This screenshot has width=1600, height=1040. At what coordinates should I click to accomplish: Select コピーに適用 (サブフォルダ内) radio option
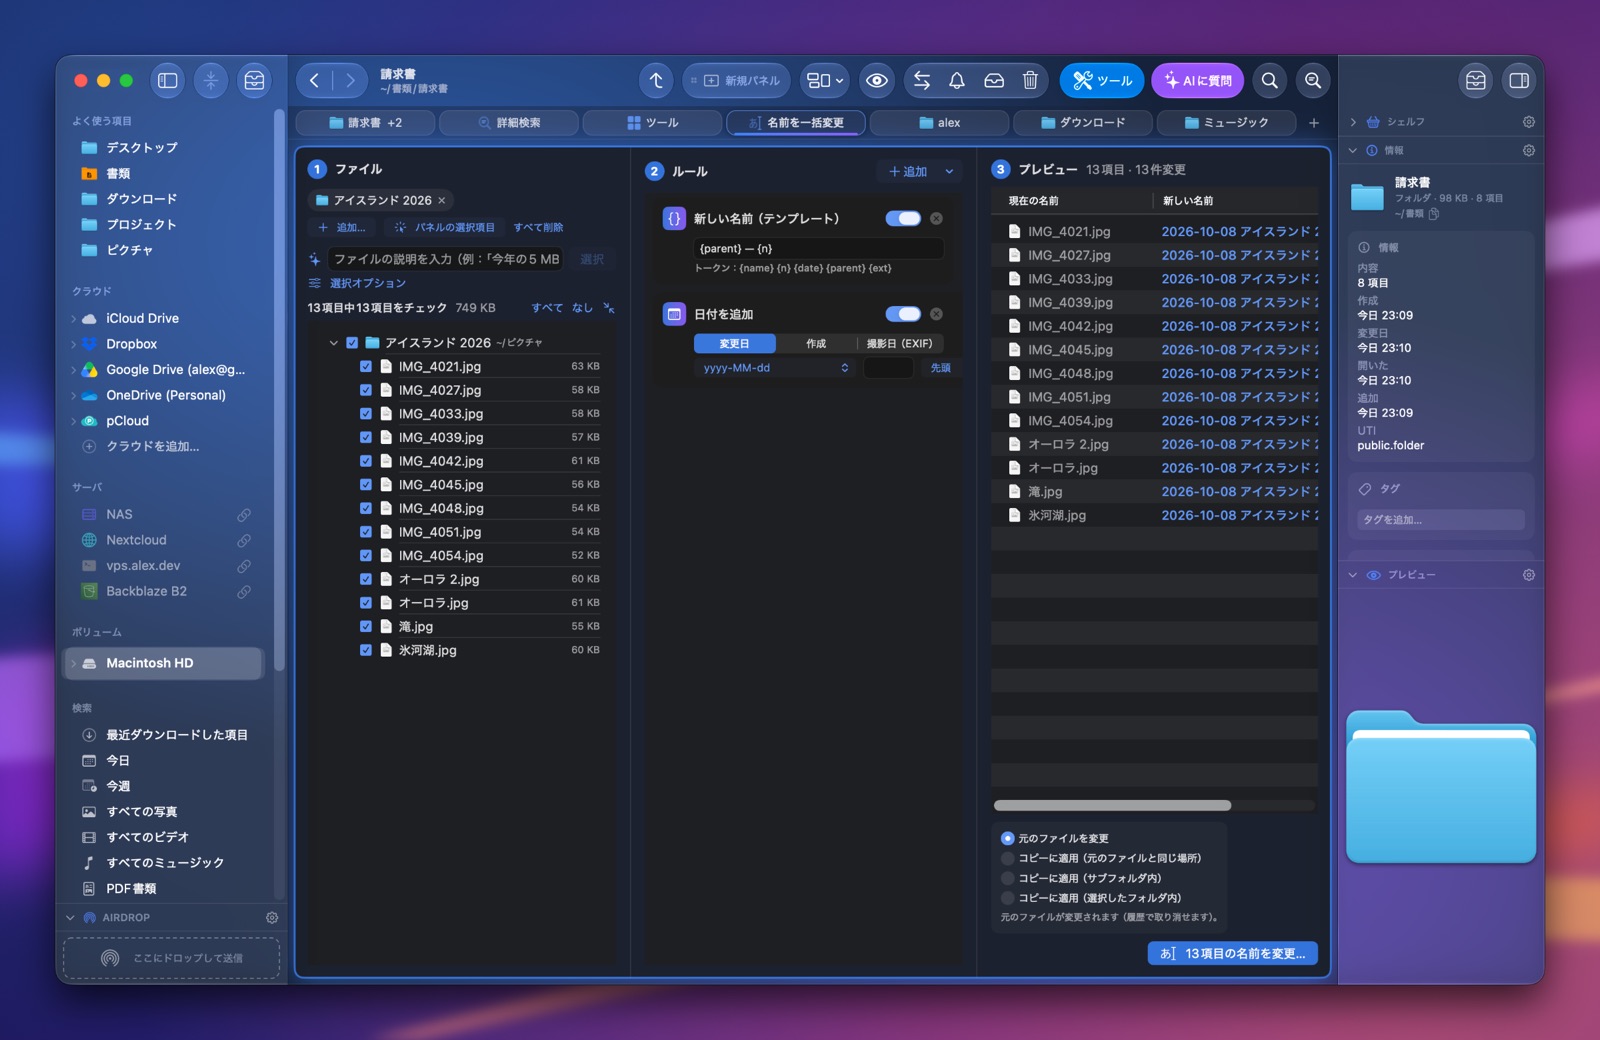pyautogui.click(x=1008, y=878)
